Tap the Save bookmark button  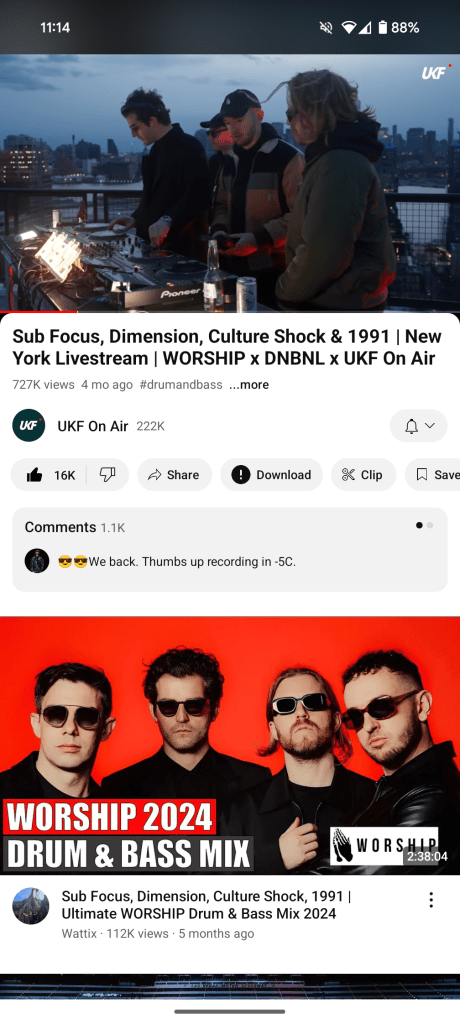(x=433, y=475)
